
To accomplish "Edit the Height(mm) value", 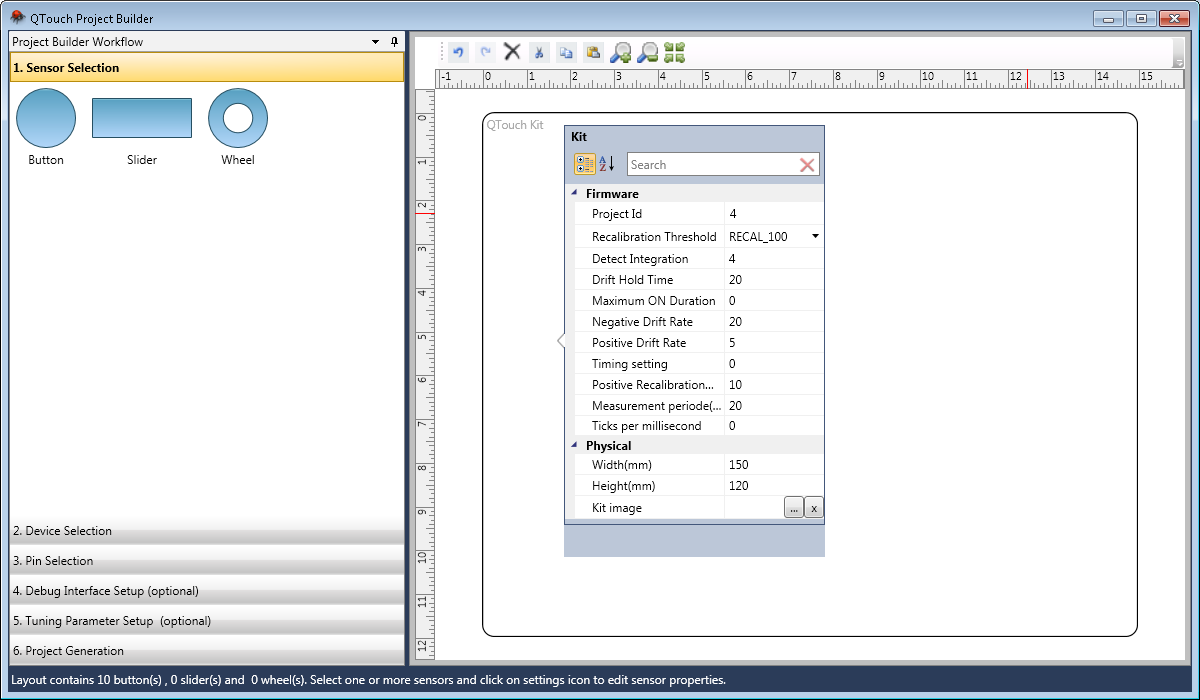I will pyautogui.click(x=774, y=486).
